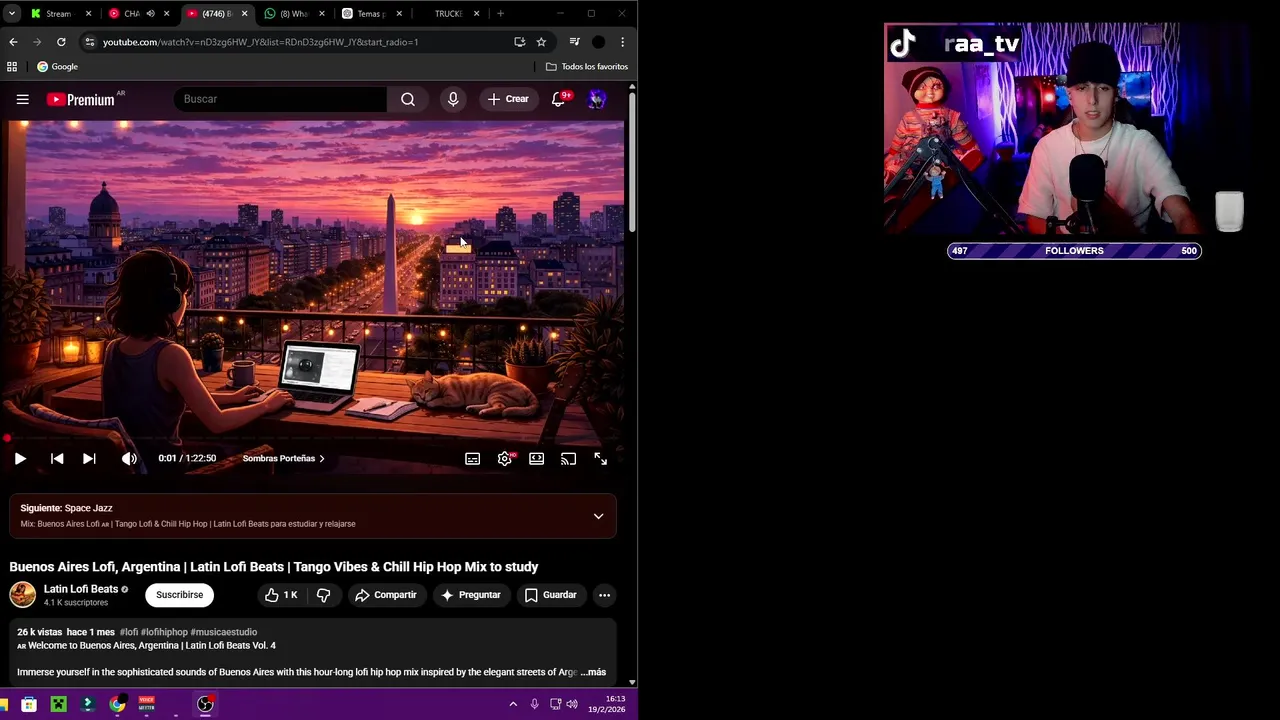Open Chrome tab search dropdown arrow
This screenshot has height=720, width=1280.
pyautogui.click(x=12, y=14)
